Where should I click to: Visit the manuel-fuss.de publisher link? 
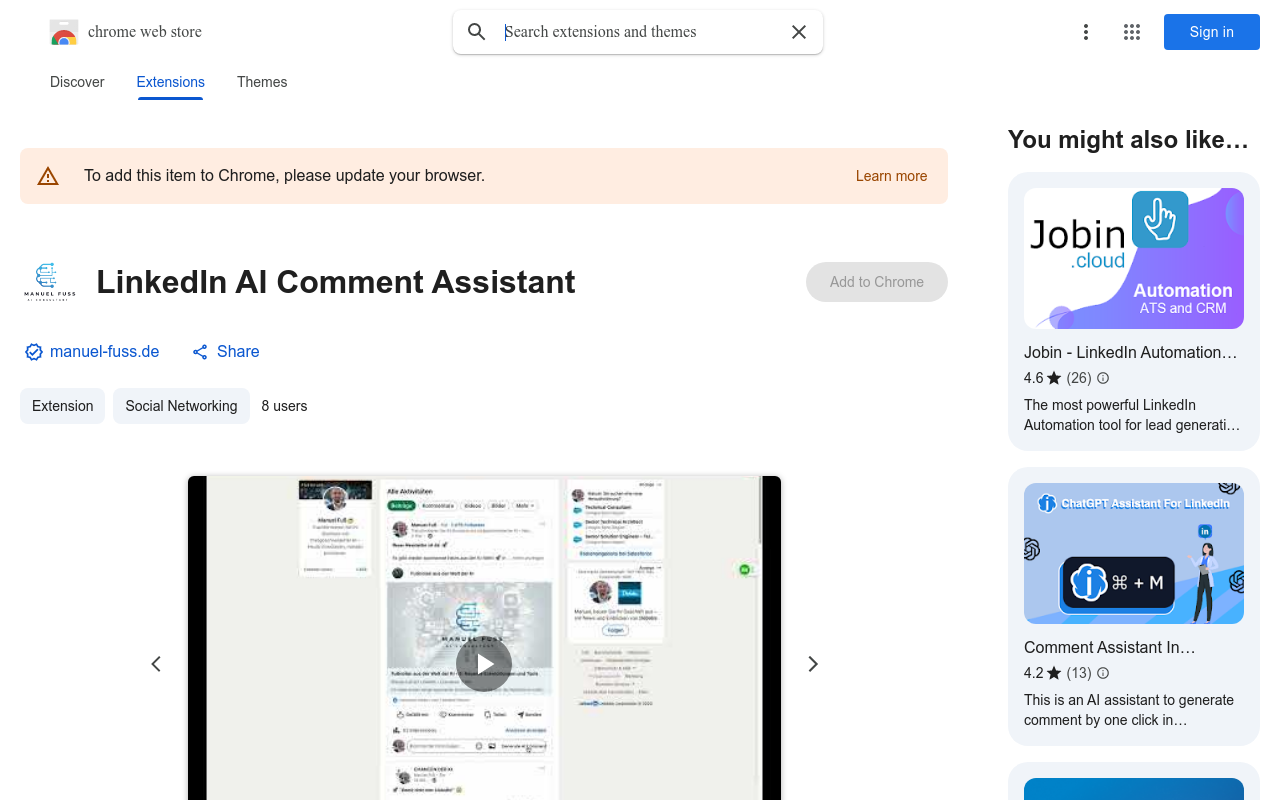(105, 352)
